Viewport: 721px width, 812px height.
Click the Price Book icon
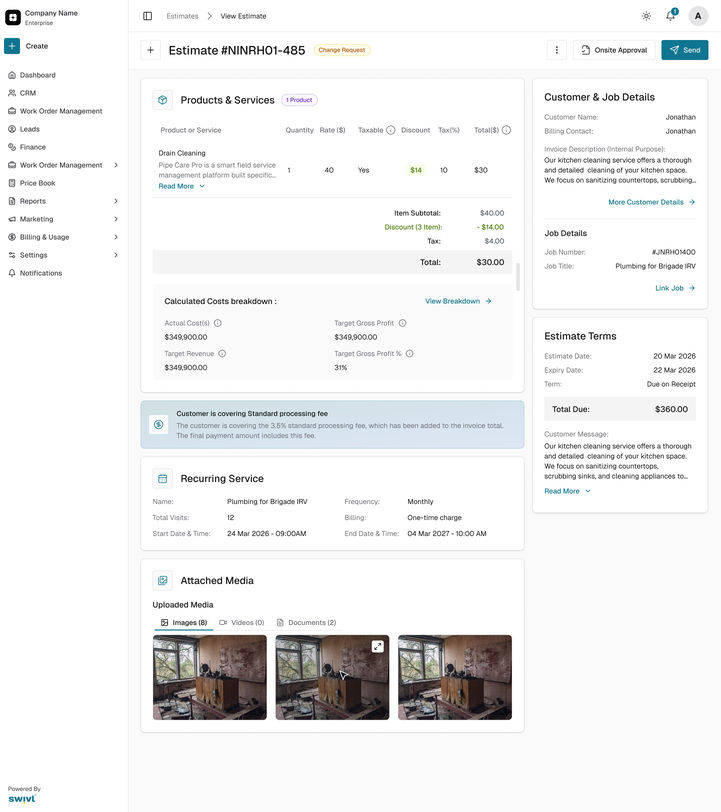pos(12,183)
